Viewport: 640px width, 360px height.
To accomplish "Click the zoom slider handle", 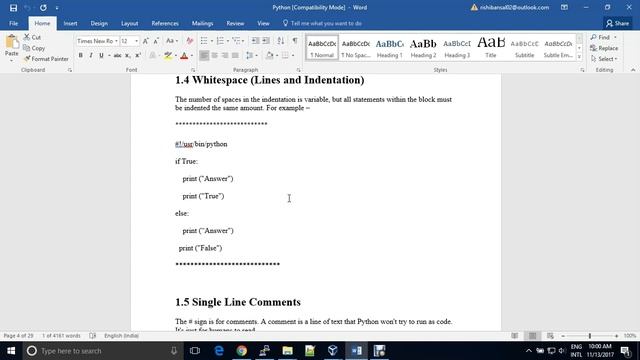I will point(590,336).
